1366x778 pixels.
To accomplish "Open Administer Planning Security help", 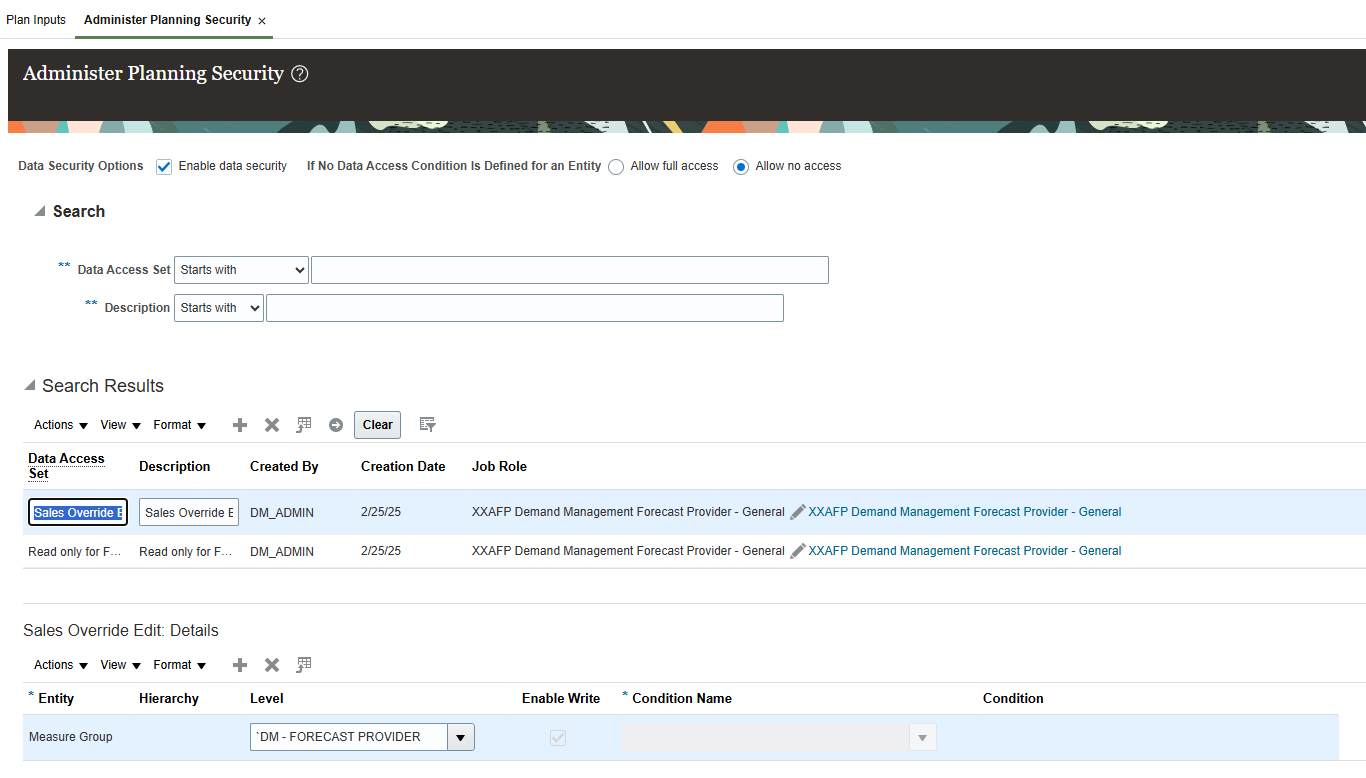I will click(300, 73).
